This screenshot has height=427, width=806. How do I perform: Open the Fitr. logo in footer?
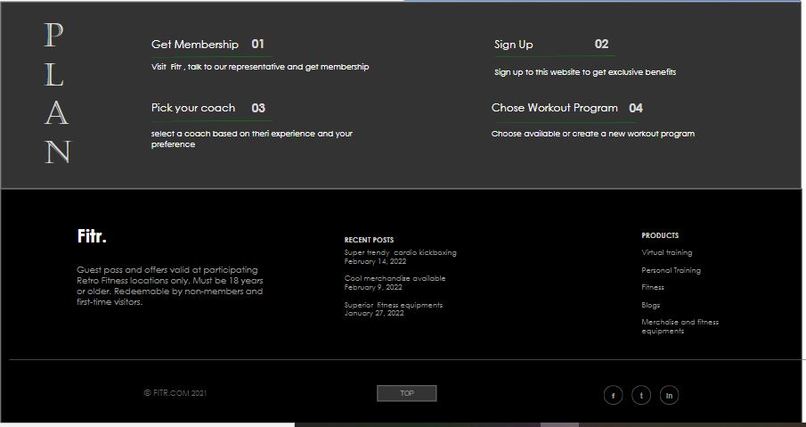pyautogui.click(x=91, y=236)
